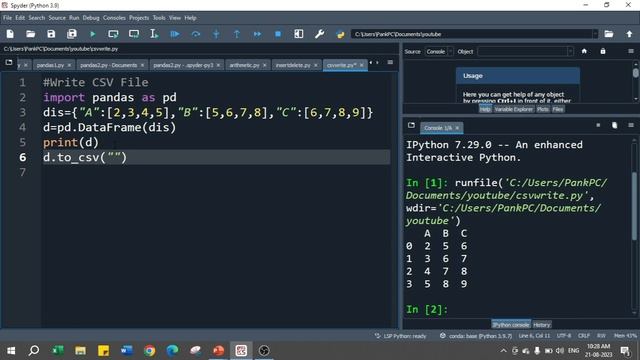Viewport: 640px width, 360px height.
Task: Open Preferences wrench icon
Action: (x=320, y=34)
